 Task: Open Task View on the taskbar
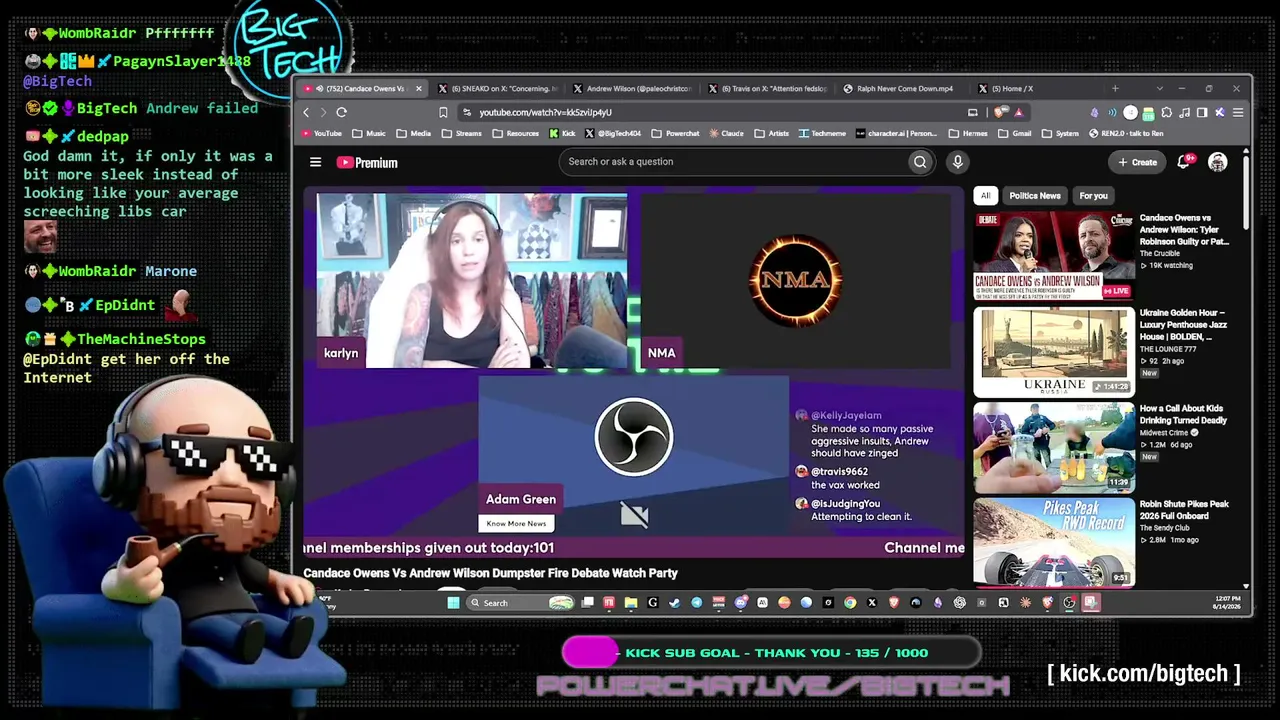pos(588,603)
